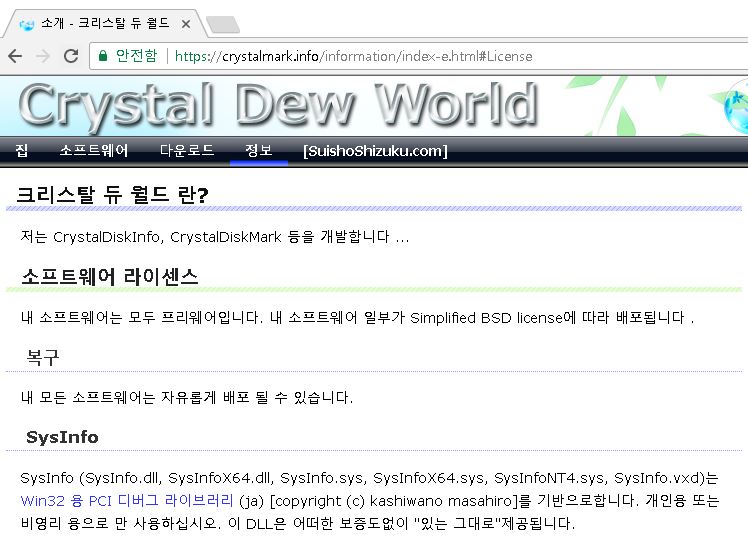Open the 정보 navigation menu item
This screenshot has width=748, height=549.
coord(259,151)
